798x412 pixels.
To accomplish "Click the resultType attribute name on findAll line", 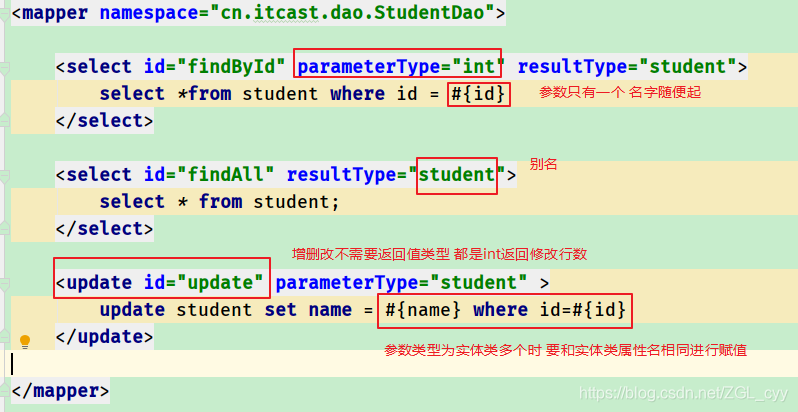I will [x=341, y=175].
